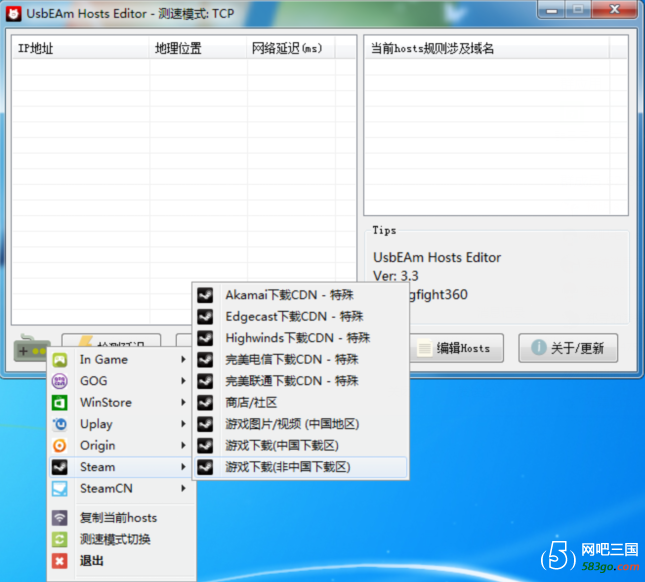Pick 游戏下载(中国下载区) option

point(301,445)
